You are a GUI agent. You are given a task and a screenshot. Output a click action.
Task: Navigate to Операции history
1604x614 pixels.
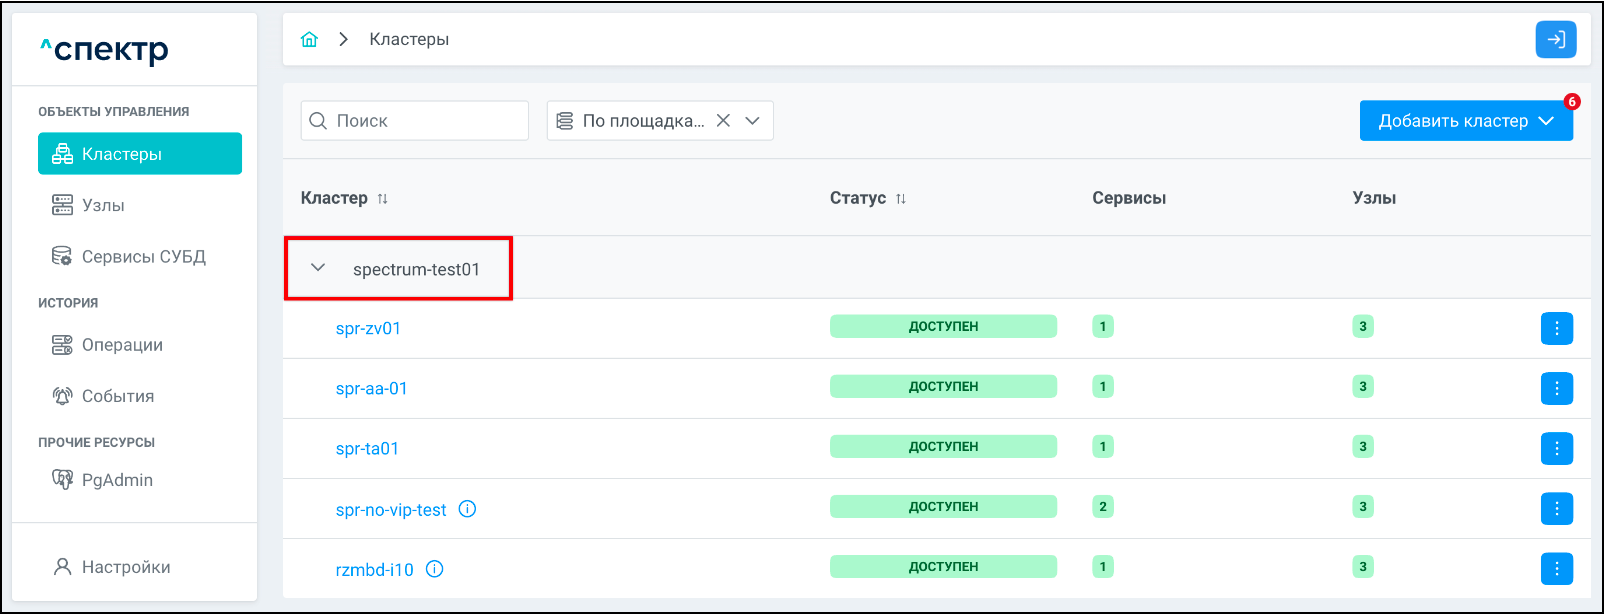[122, 345]
